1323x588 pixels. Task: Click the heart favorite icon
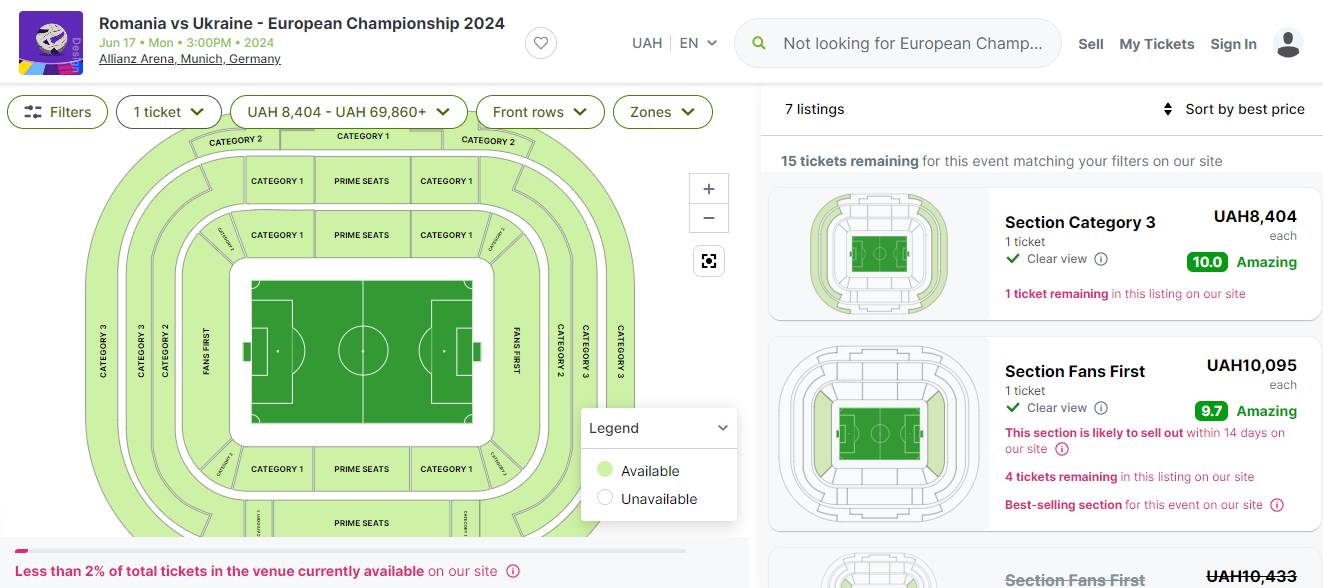click(541, 43)
